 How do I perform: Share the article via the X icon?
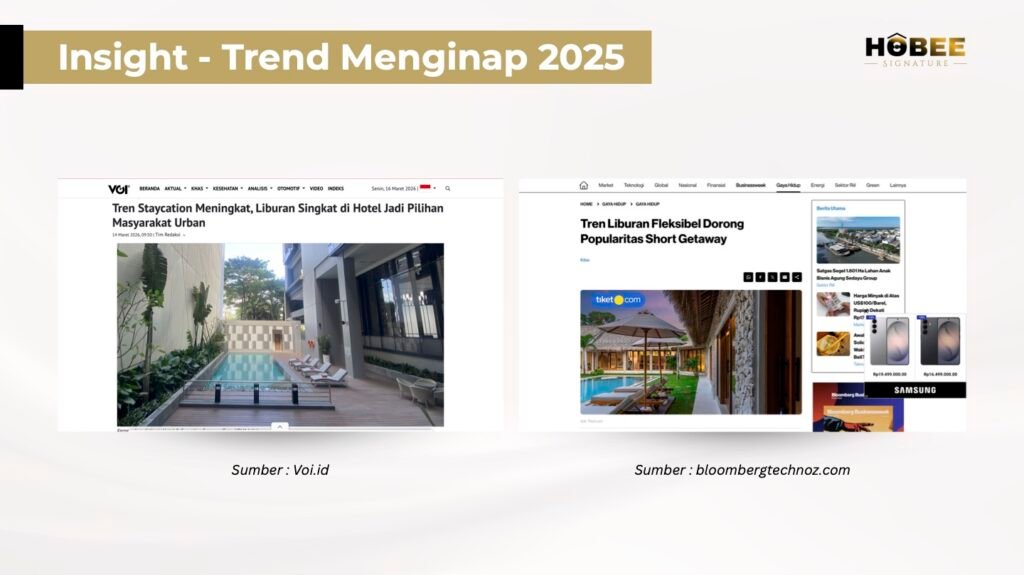(772, 276)
